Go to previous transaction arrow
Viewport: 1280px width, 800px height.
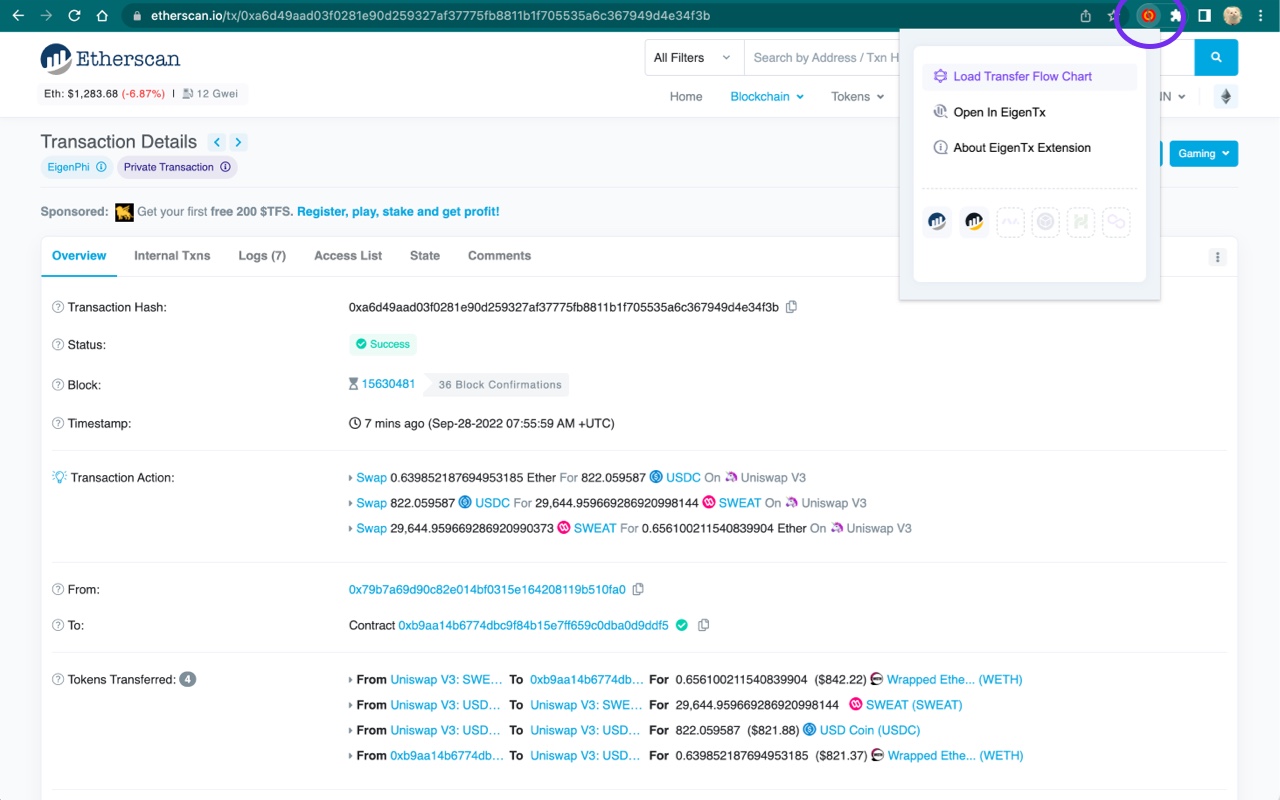[217, 142]
